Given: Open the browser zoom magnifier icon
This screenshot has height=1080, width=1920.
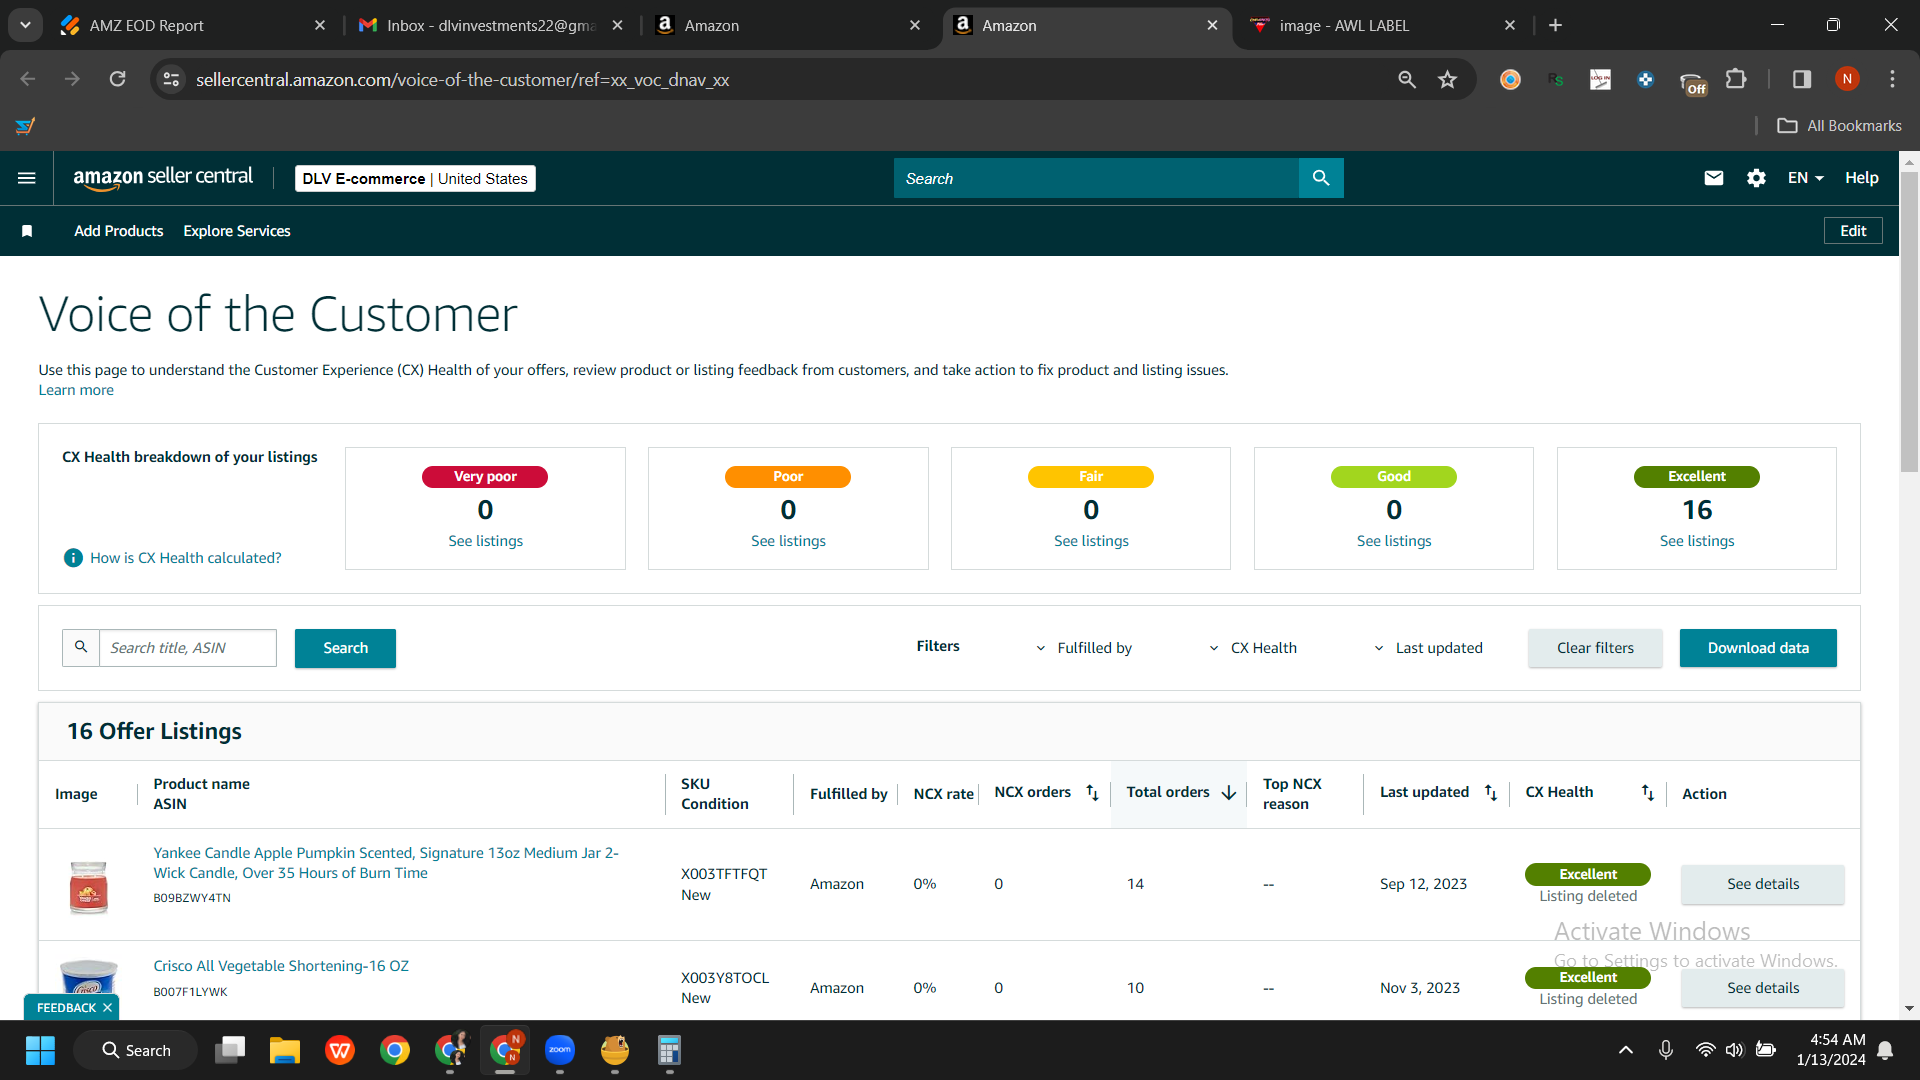Looking at the screenshot, I should click(x=1407, y=79).
